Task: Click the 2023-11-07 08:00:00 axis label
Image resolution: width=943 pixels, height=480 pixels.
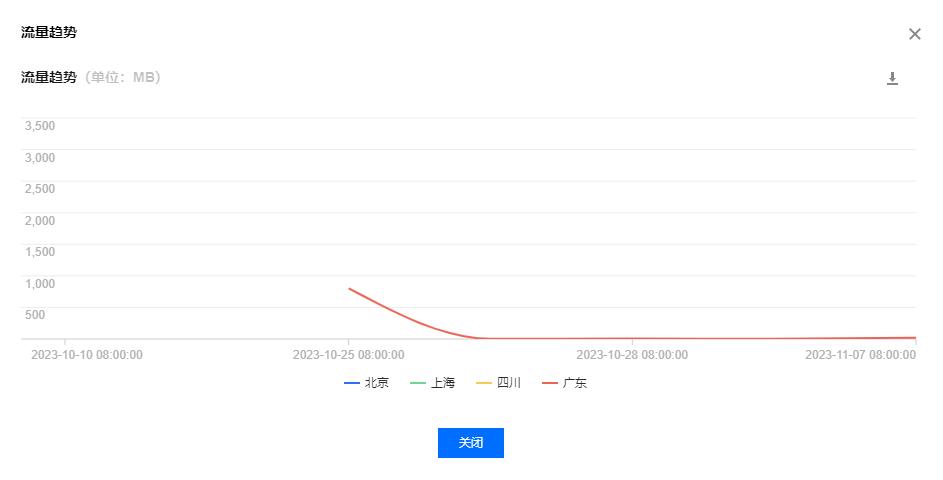Action: (860, 355)
